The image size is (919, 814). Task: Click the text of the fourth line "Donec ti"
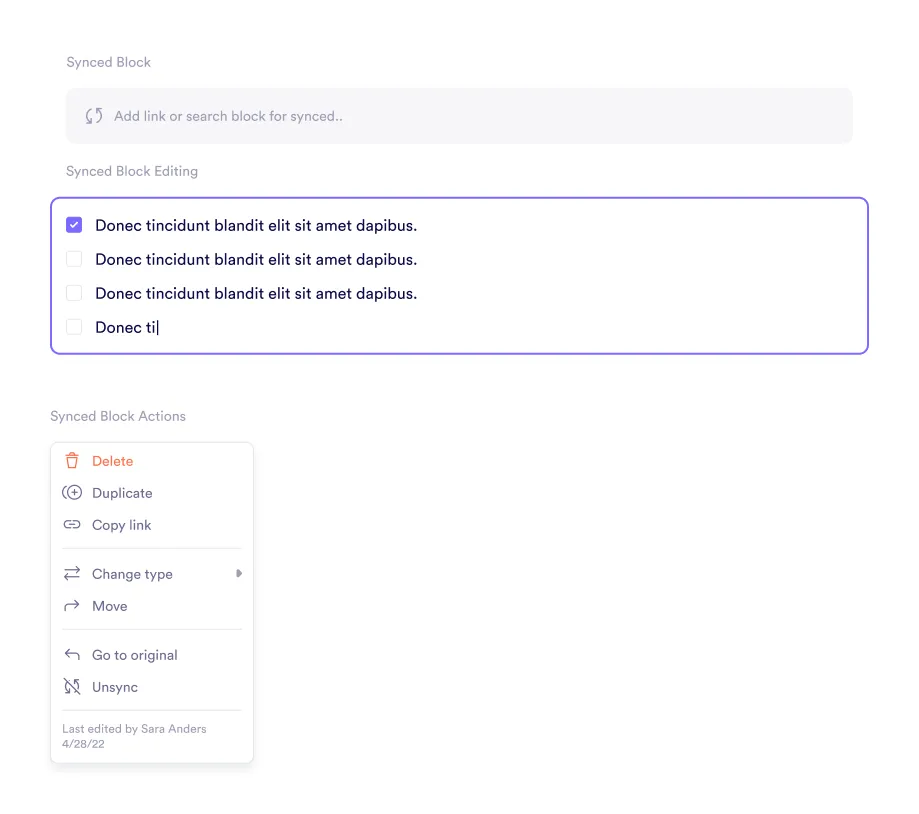coord(125,327)
